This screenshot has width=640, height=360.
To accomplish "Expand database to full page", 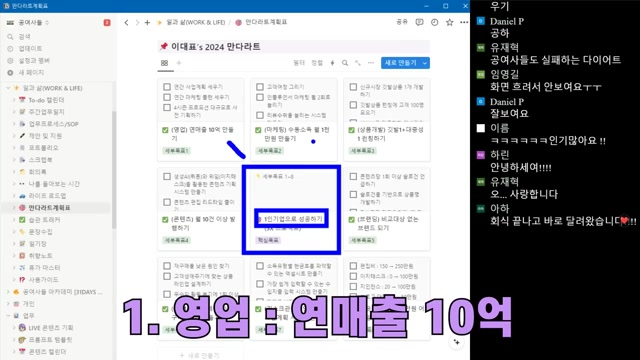I will pos(358,63).
